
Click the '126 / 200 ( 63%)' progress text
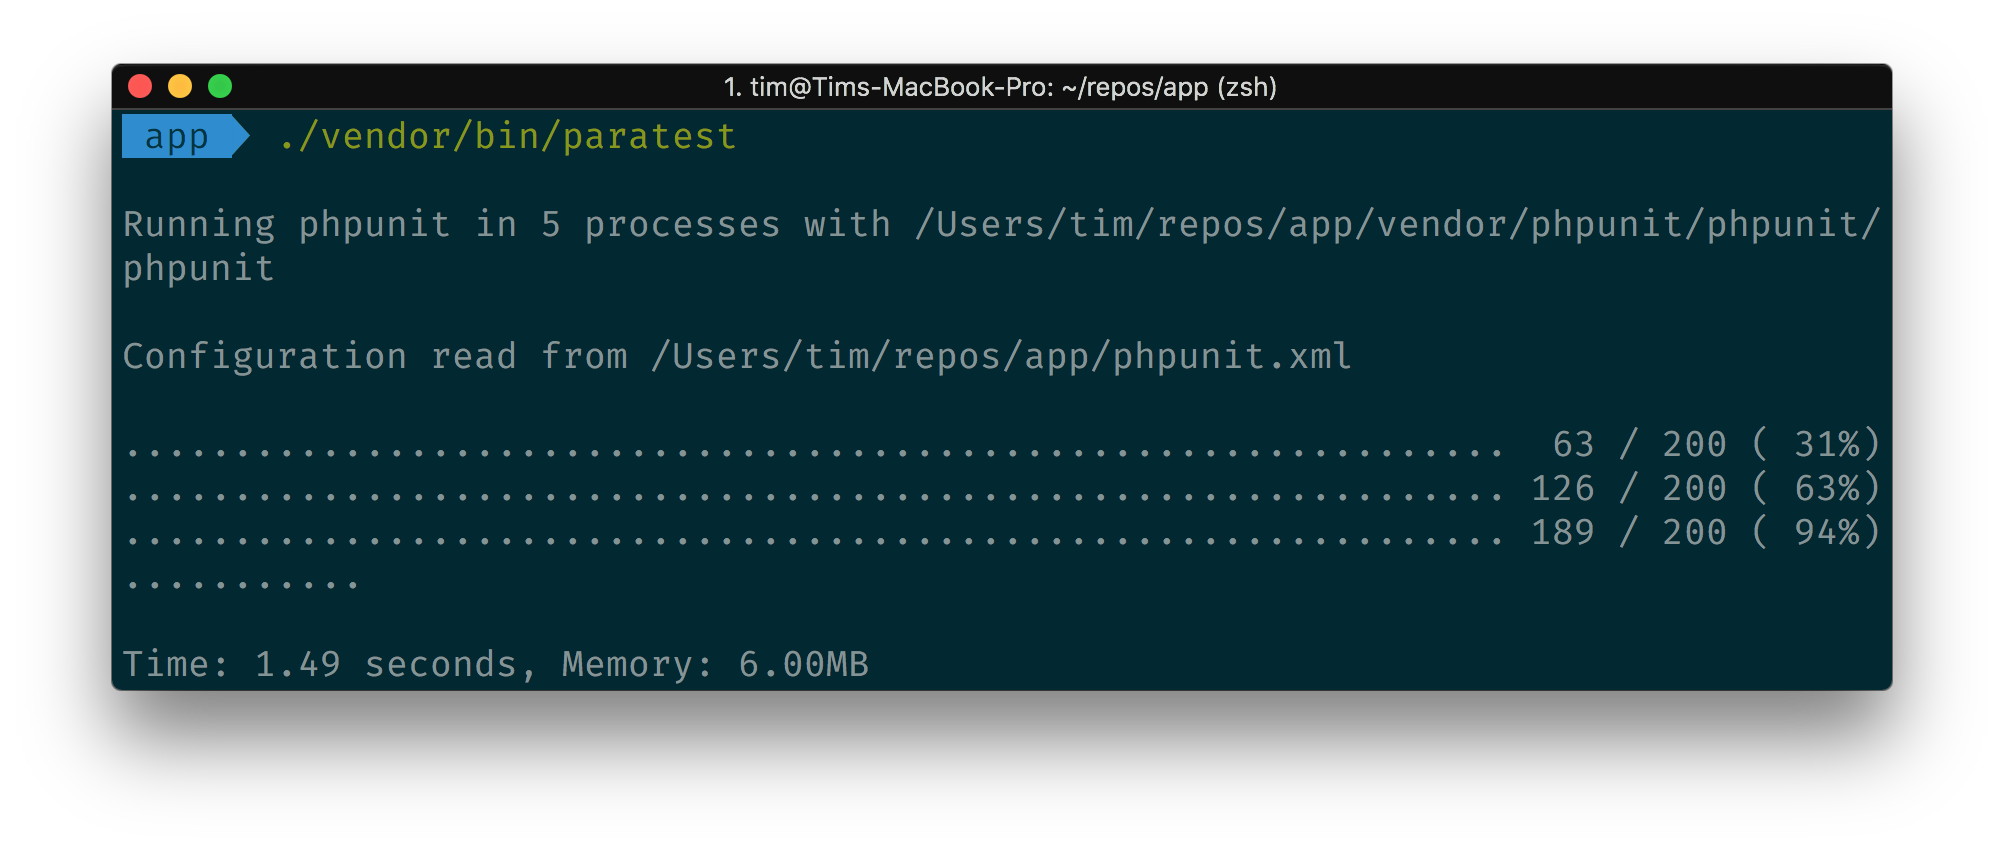[x=1706, y=488]
